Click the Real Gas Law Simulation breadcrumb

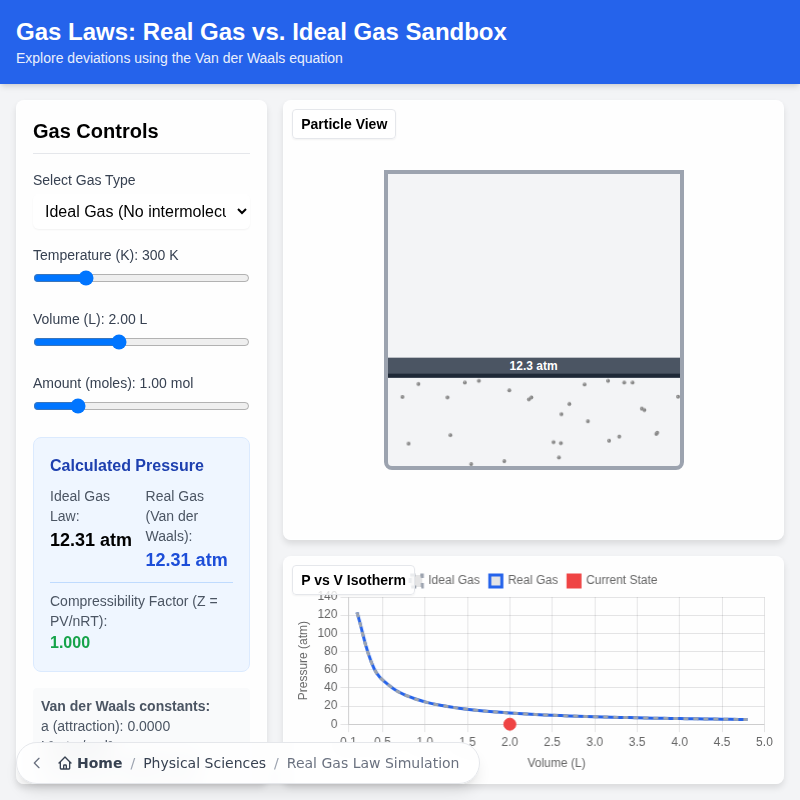373,762
